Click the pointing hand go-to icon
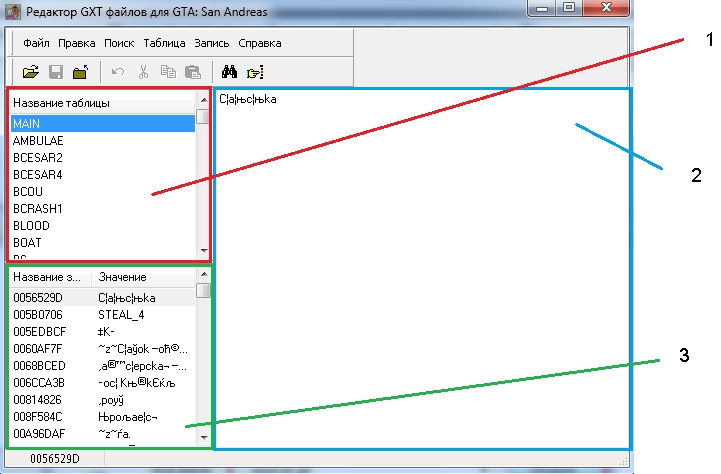This screenshot has width=721, height=474. [254, 72]
